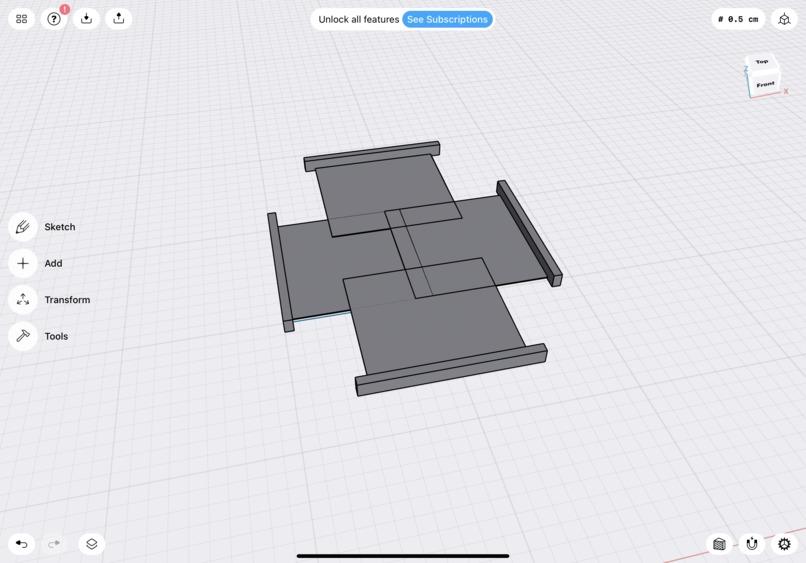This screenshot has width=806, height=563.
Task: Redo the last undone action
Action: 54,543
